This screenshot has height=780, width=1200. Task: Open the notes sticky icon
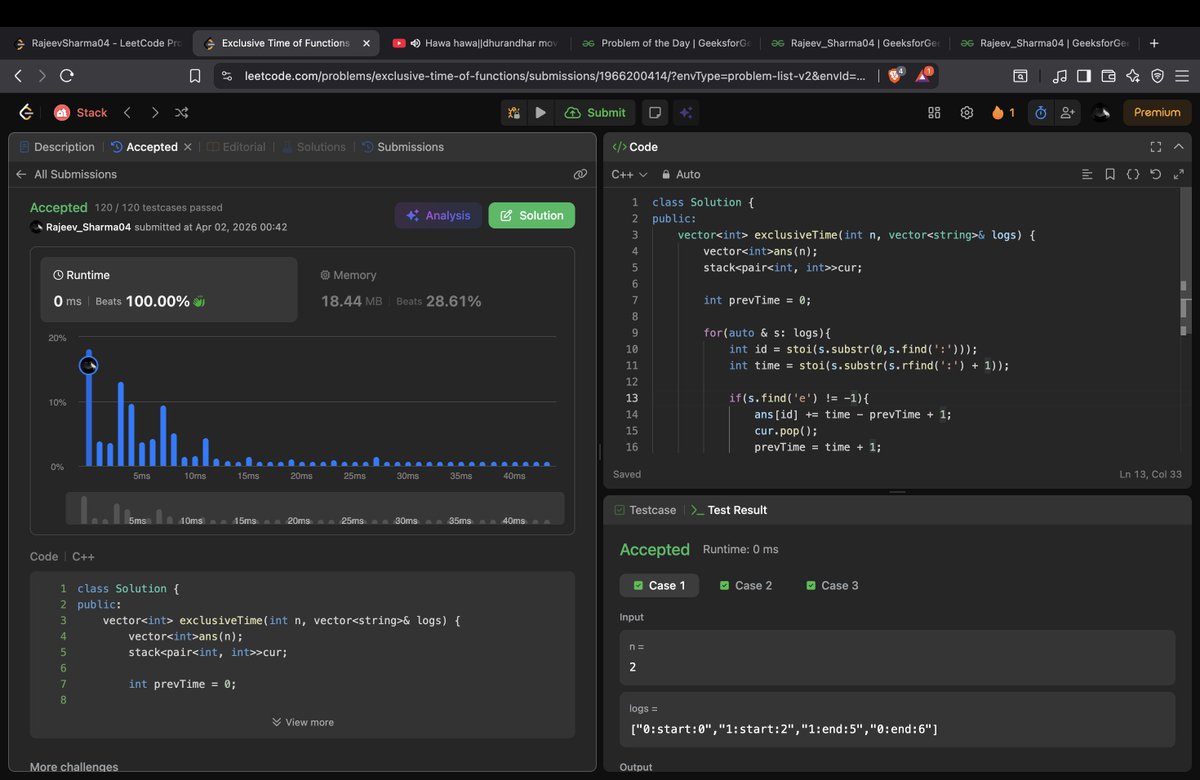coord(654,113)
